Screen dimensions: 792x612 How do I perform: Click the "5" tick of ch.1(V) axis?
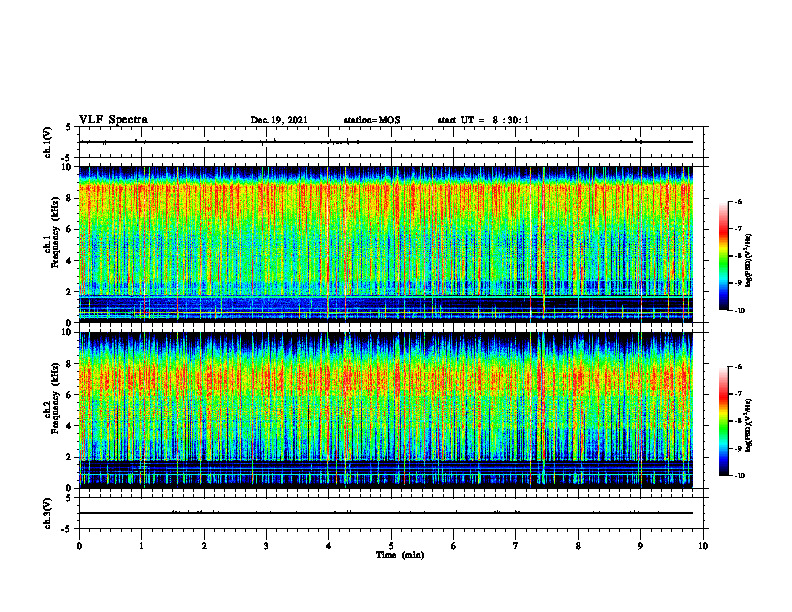click(70, 127)
